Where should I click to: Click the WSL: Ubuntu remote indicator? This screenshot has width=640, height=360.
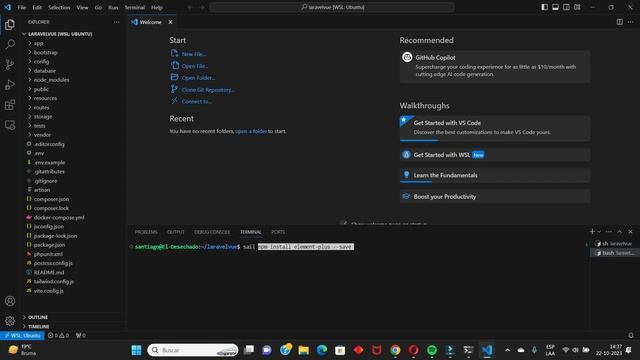click(22, 336)
